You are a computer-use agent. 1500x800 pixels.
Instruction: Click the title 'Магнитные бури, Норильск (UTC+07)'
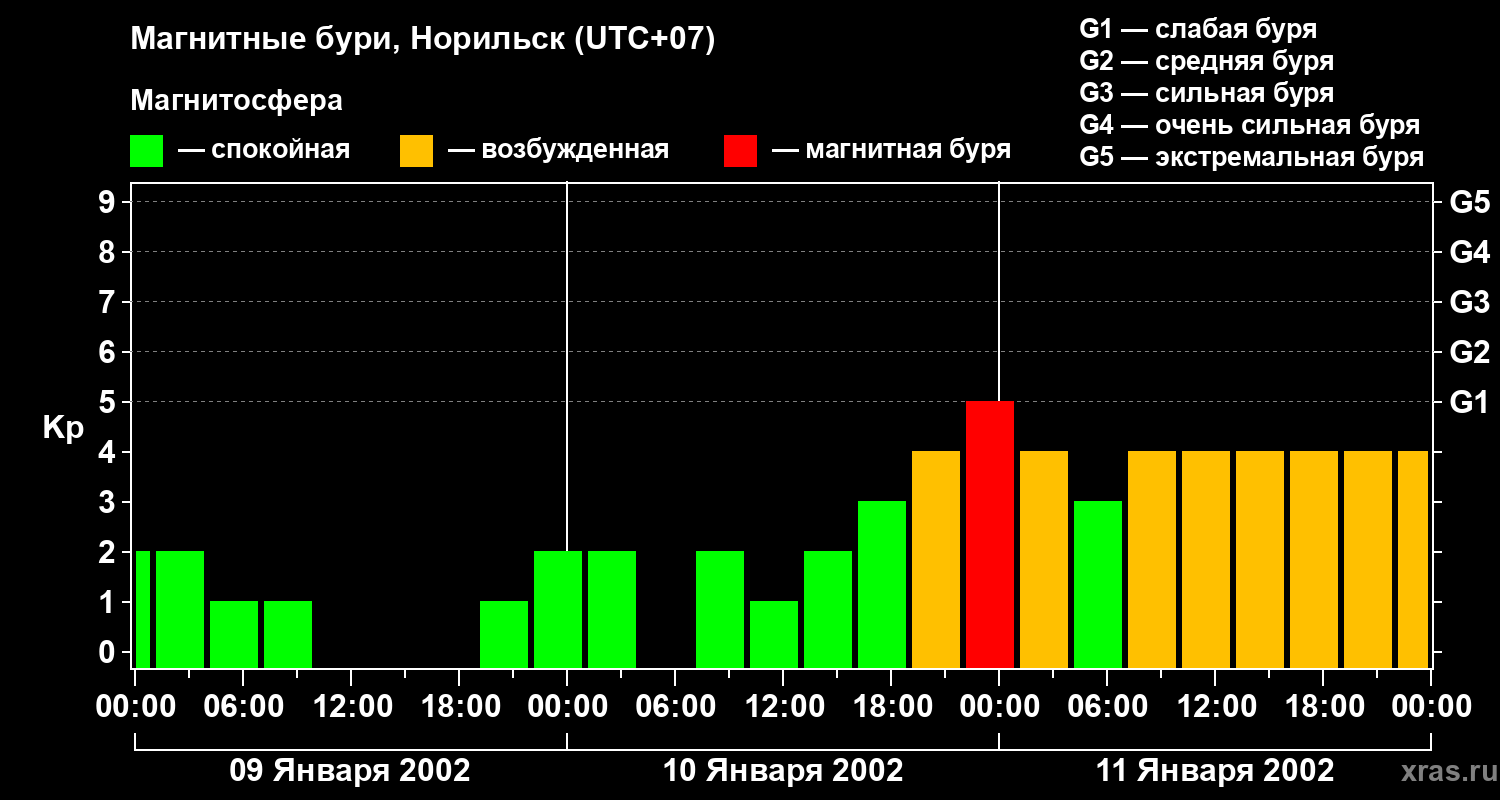coord(423,40)
